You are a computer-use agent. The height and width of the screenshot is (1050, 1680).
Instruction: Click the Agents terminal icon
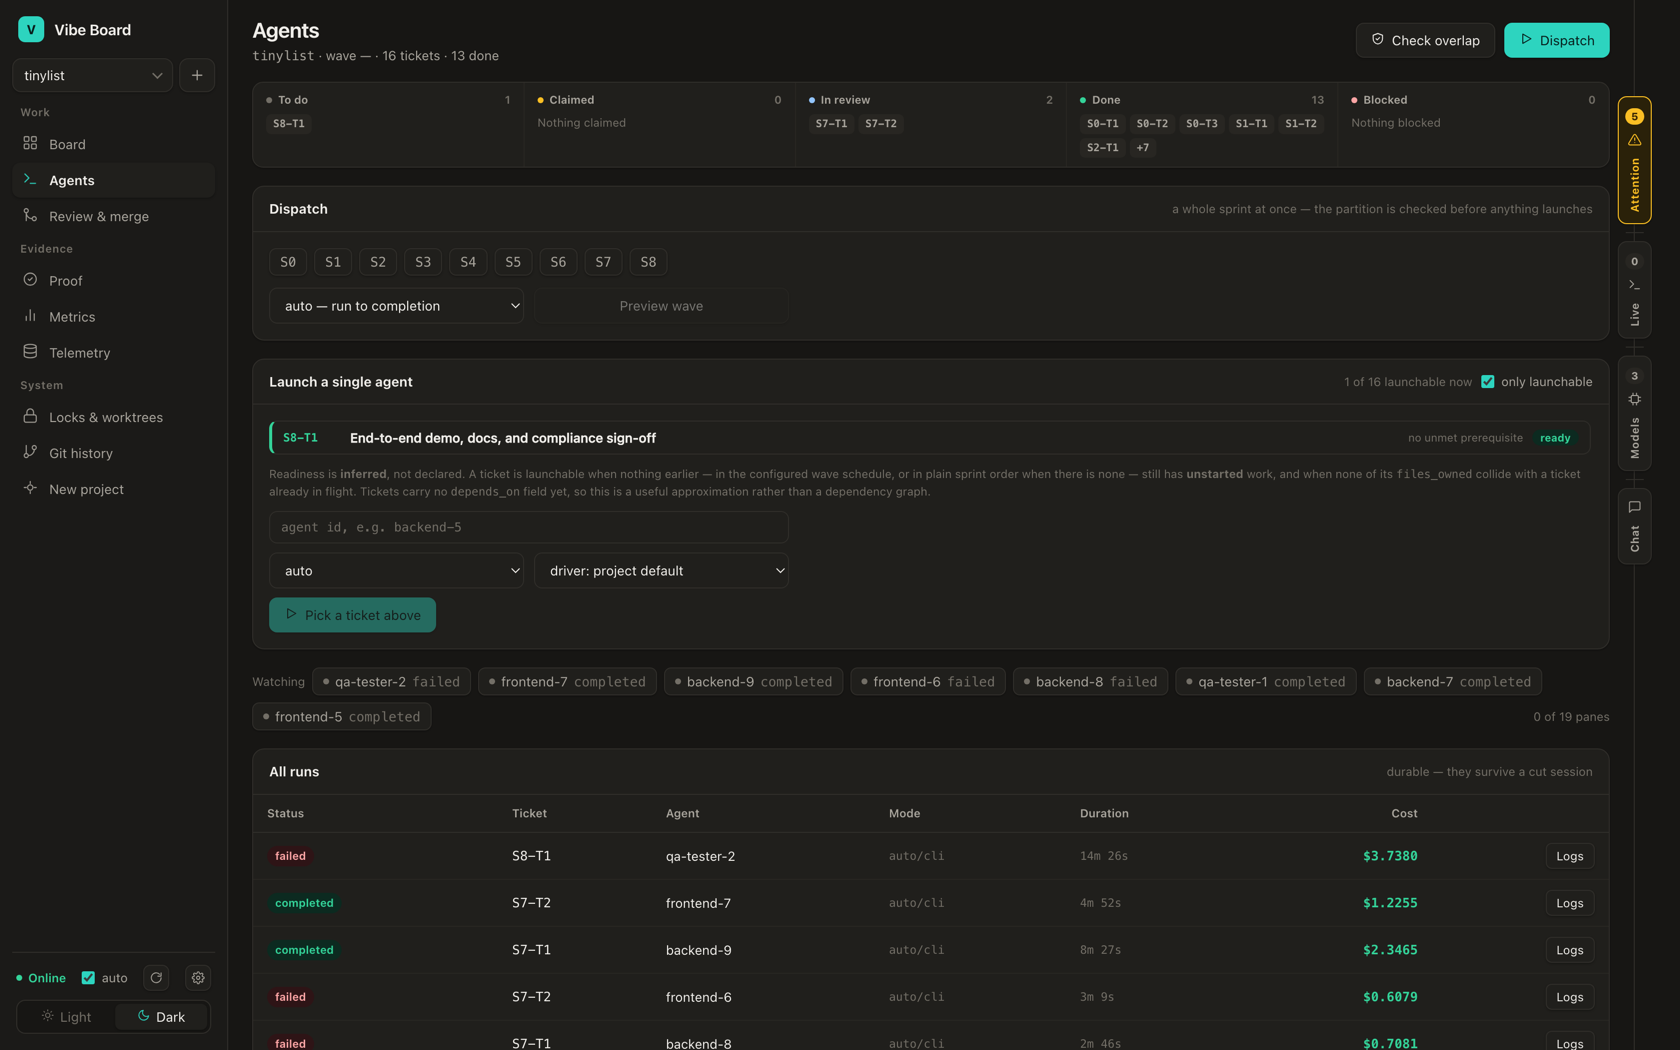tap(30, 179)
